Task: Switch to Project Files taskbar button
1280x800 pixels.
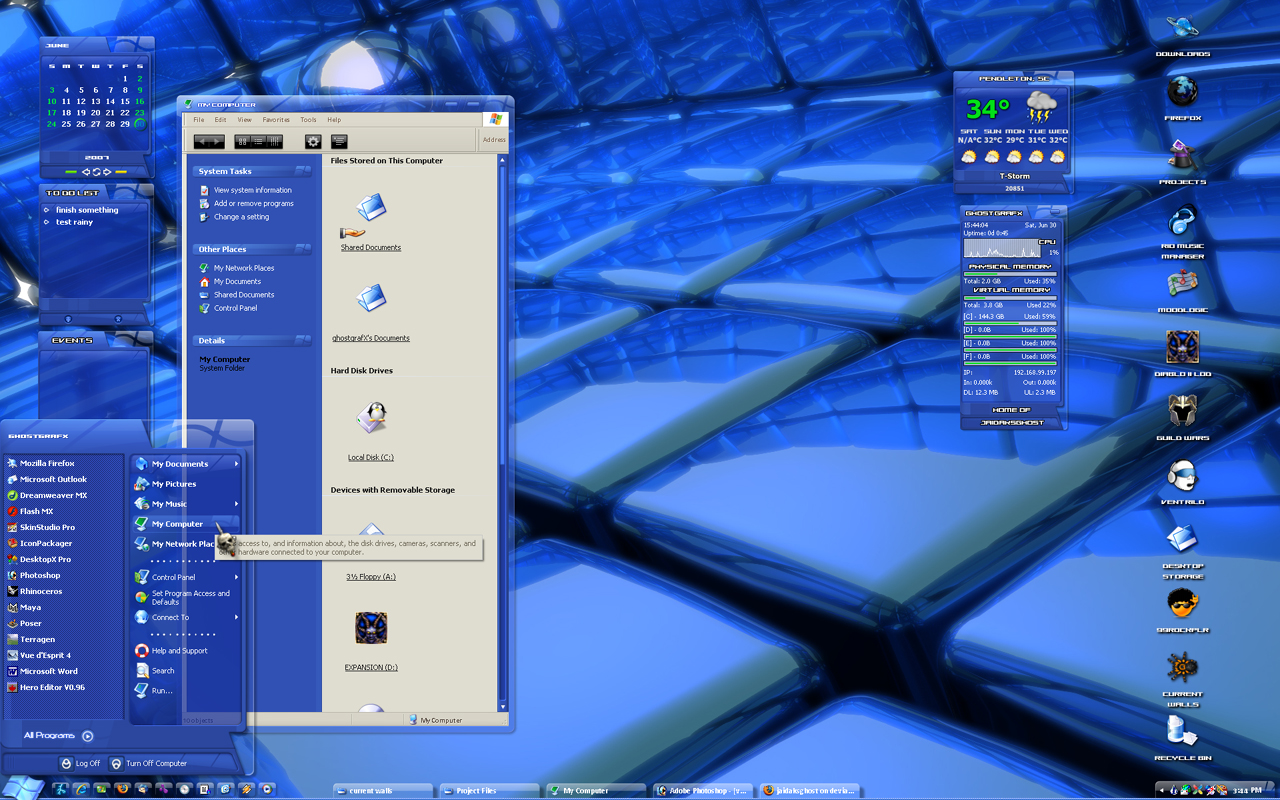Action: click(489, 790)
